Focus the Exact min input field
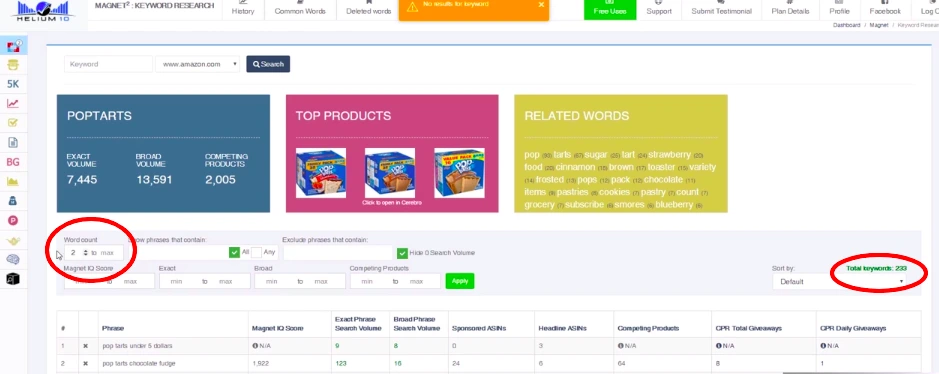Viewport: 939px width, 374px height. (x=177, y=281)
